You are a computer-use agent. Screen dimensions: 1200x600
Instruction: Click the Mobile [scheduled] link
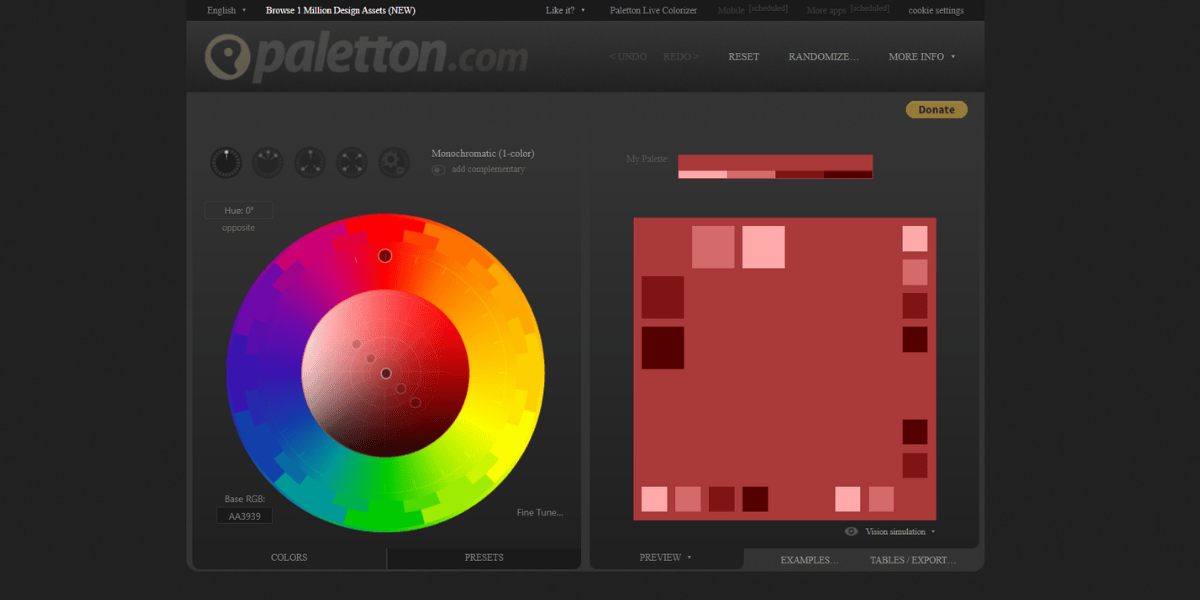[753, 10]
